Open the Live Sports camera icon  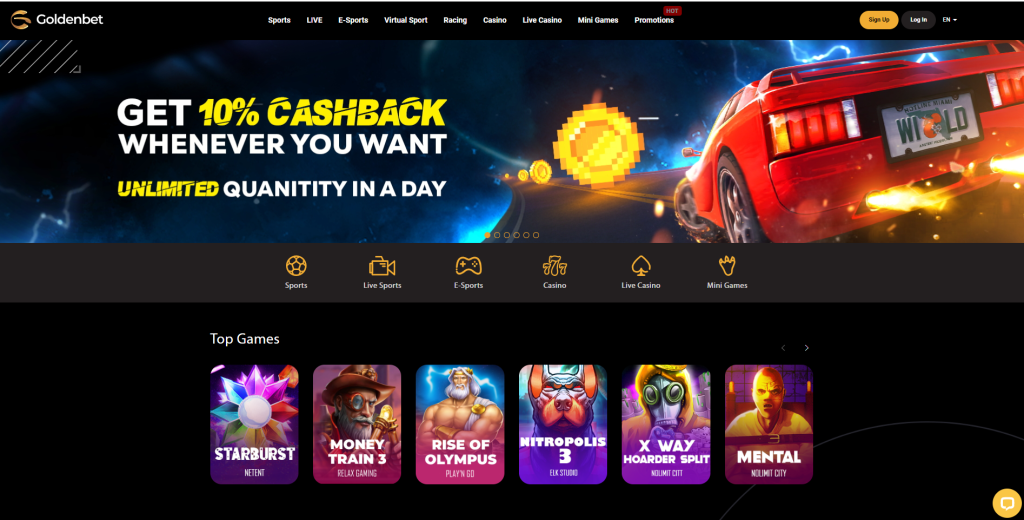pos(382,267)
